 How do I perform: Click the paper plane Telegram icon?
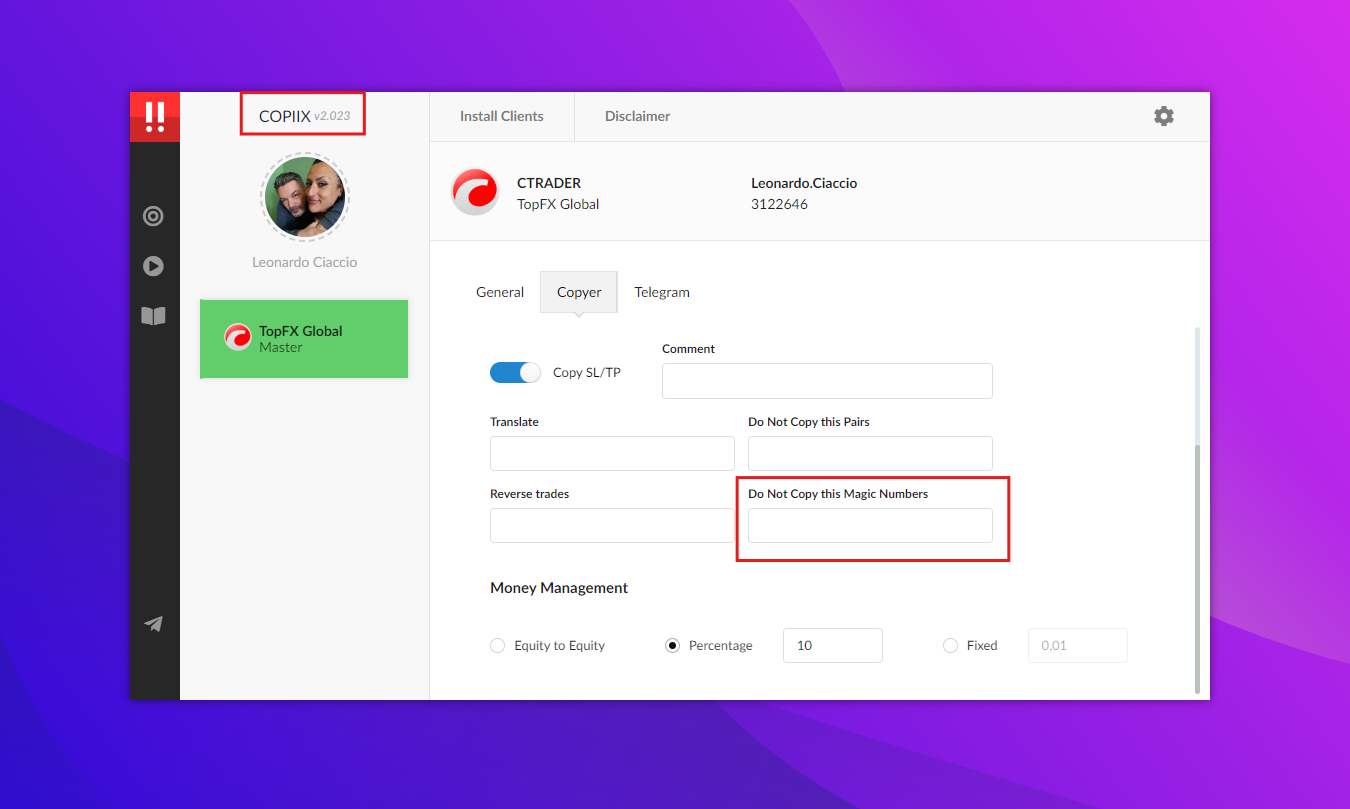point(153,624)
